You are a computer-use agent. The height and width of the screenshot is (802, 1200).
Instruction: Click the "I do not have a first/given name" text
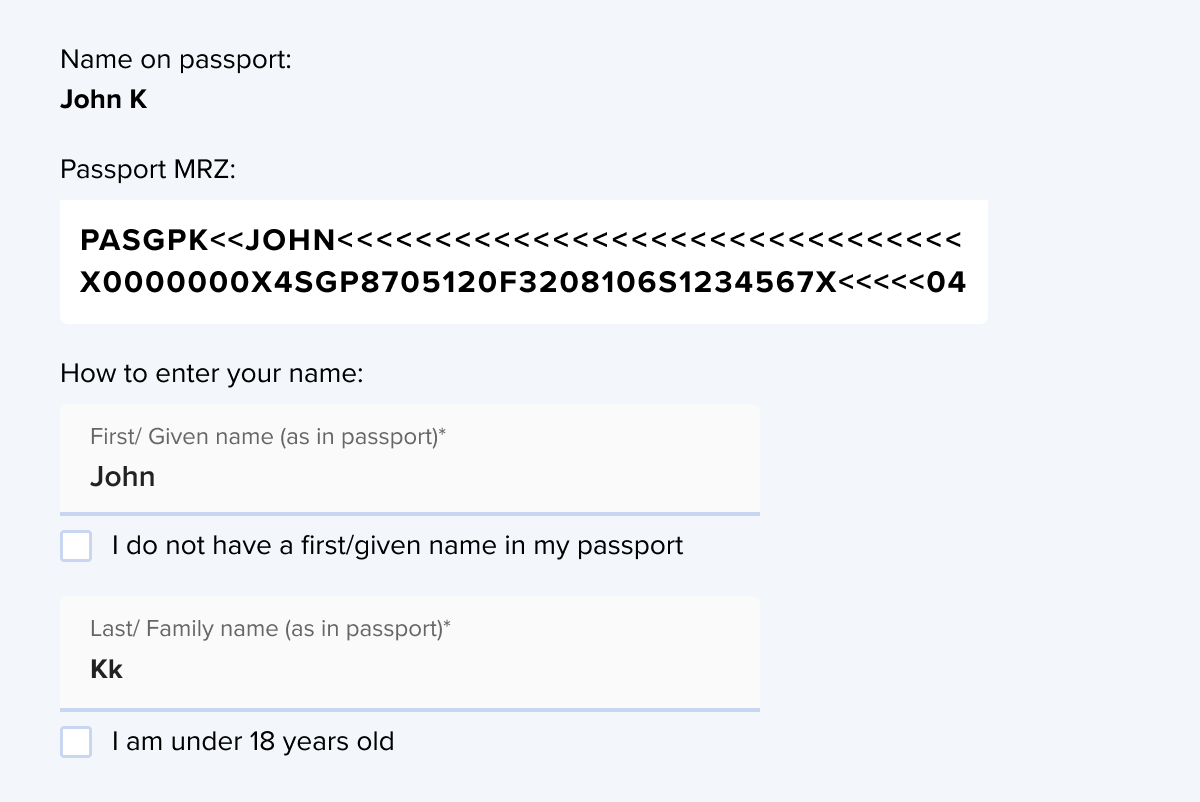(397, 546)
